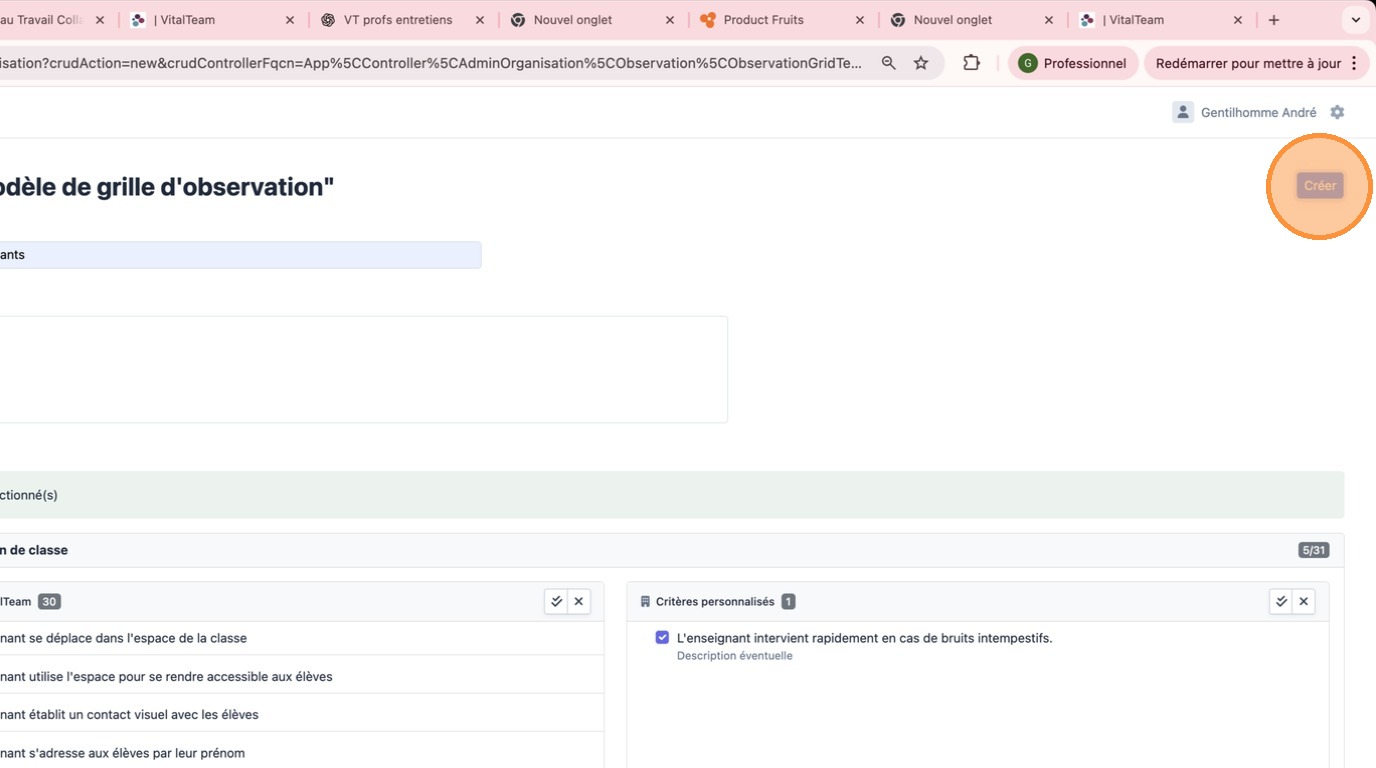
Task: Expand the tab search chevron
Action: (1356, 20)
